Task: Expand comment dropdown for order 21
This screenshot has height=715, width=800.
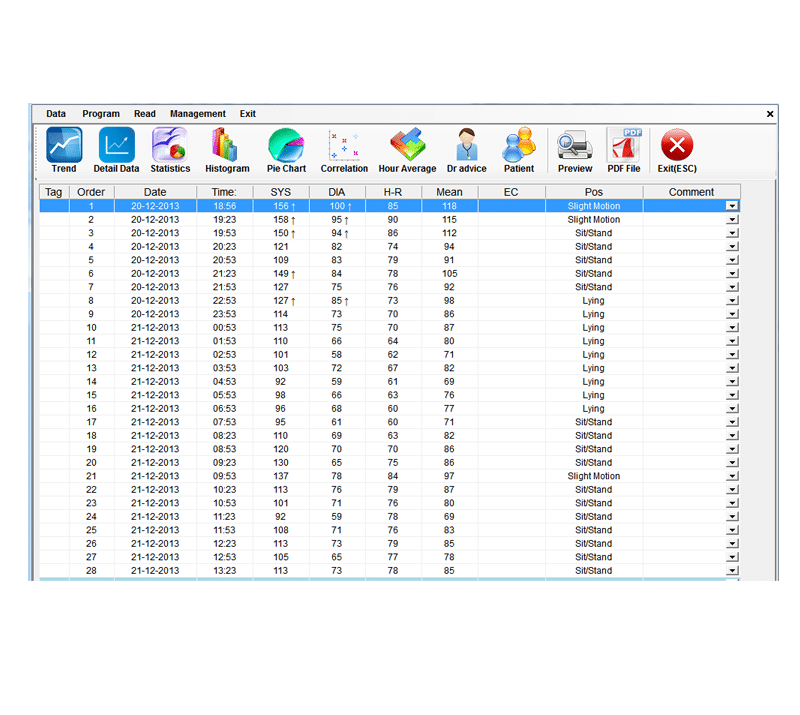Action: click(x=732, y=476)
